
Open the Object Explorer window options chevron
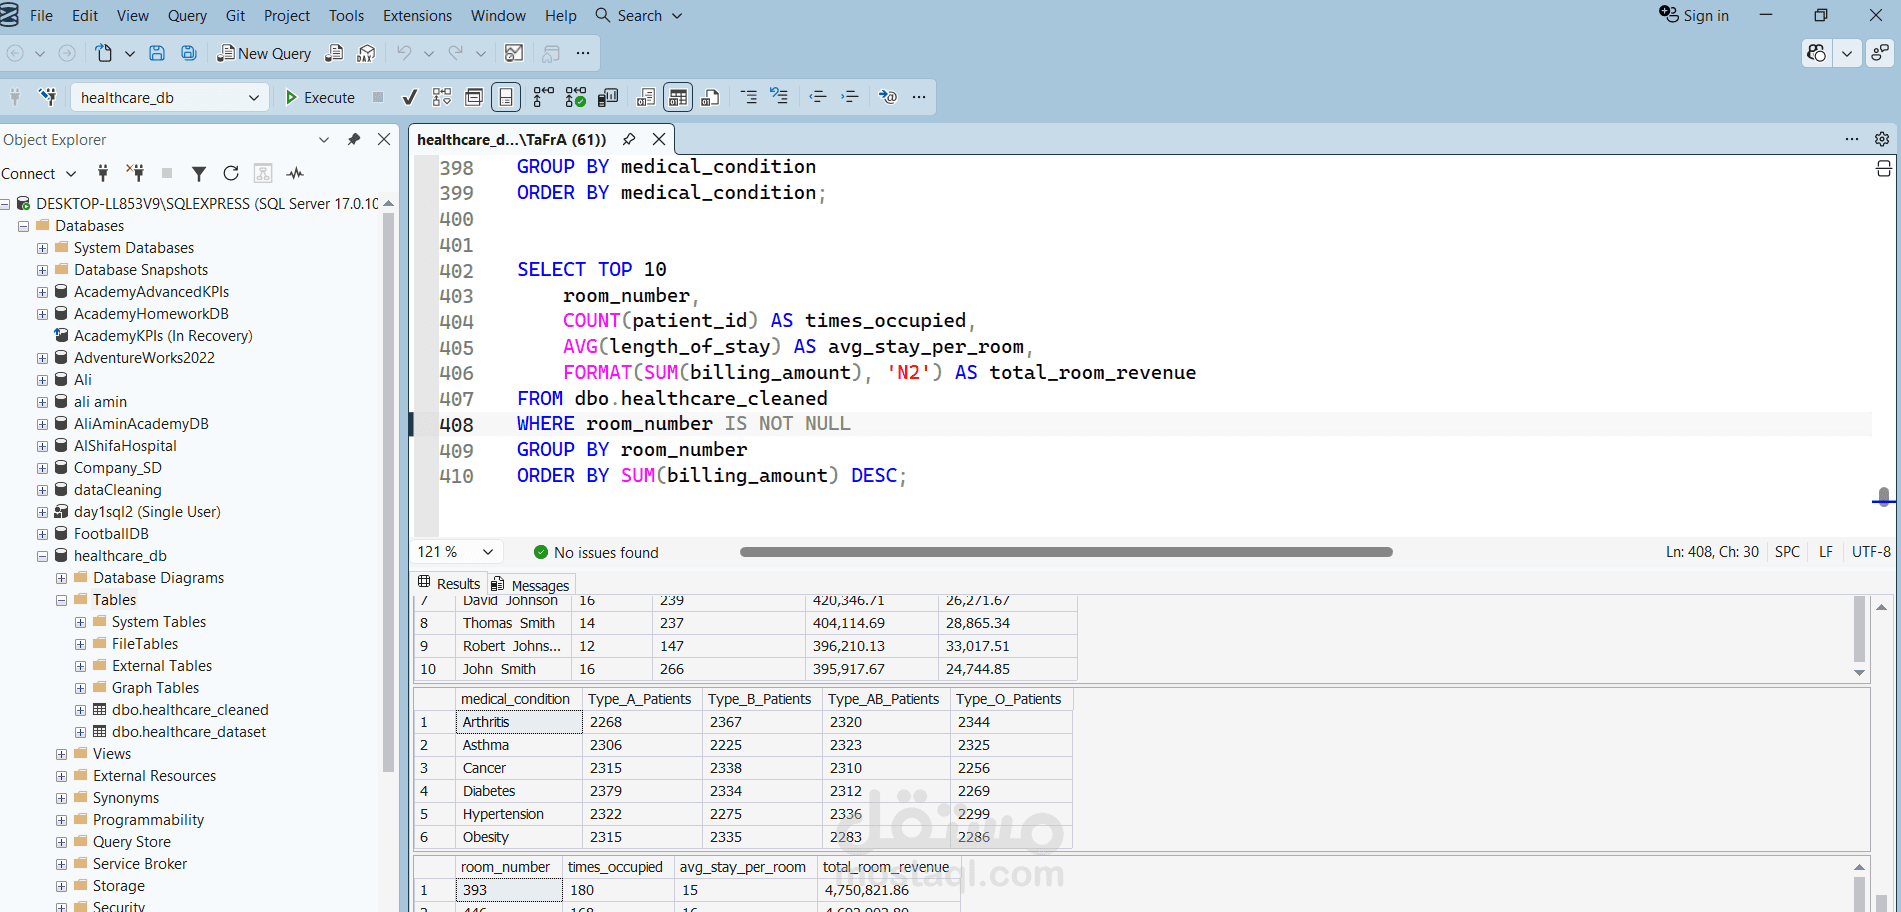click(x=324, y=139)
